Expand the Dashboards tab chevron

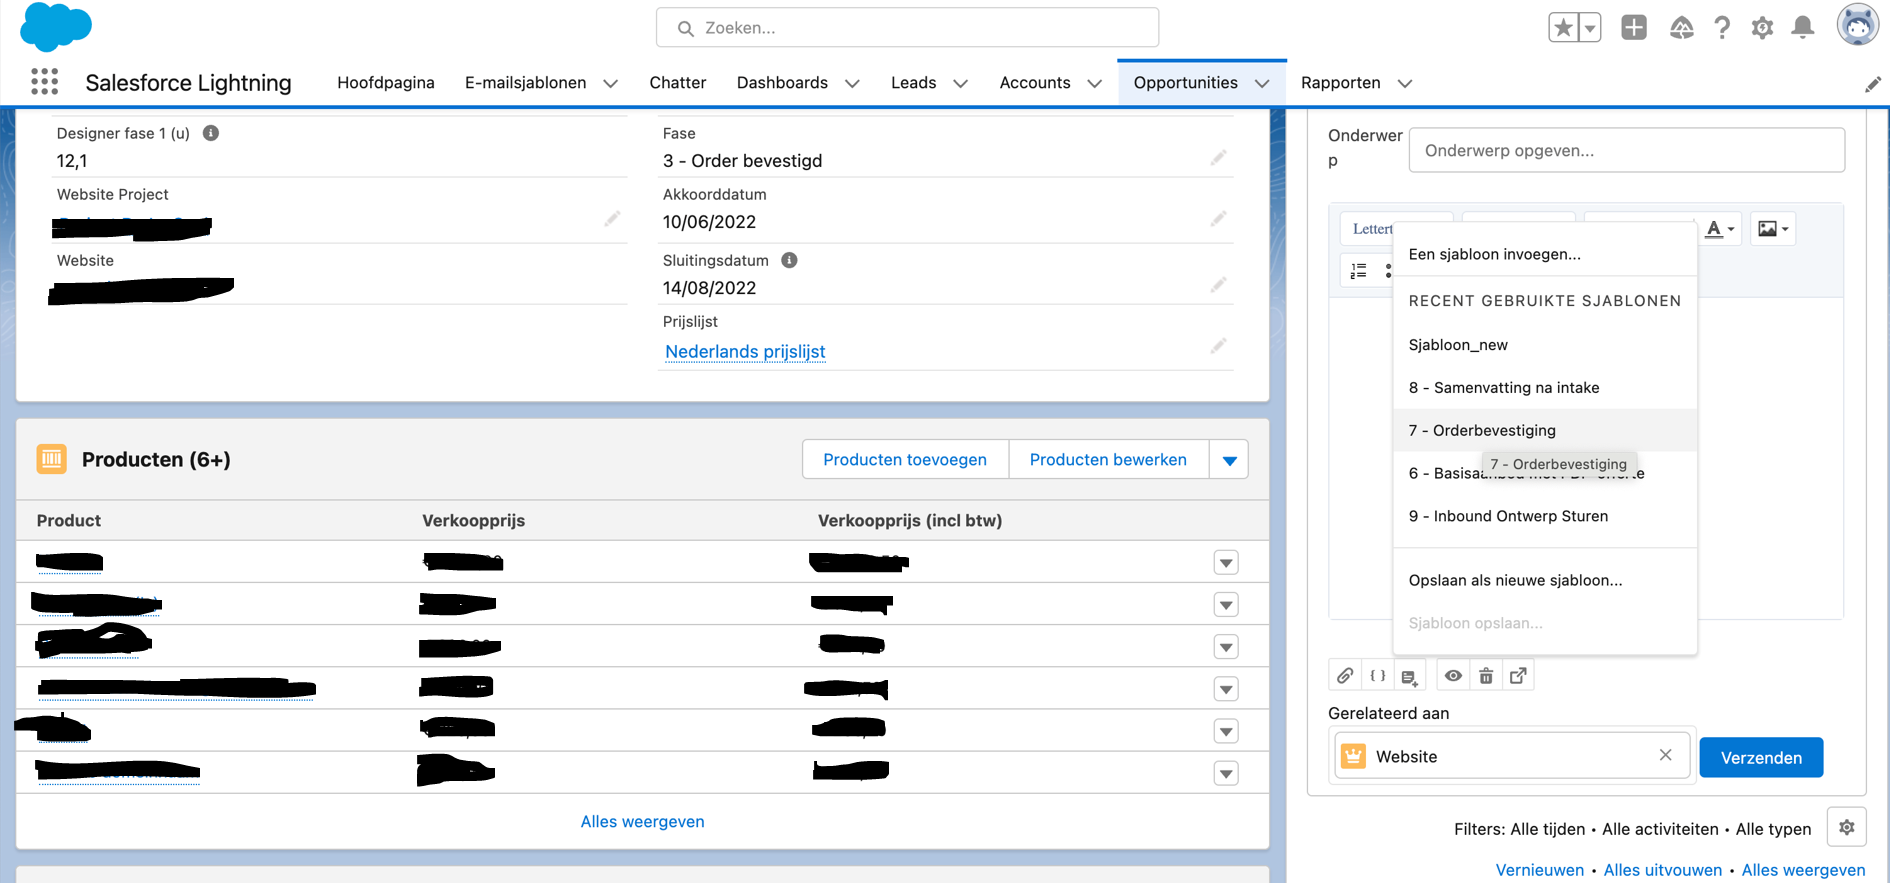852,84
